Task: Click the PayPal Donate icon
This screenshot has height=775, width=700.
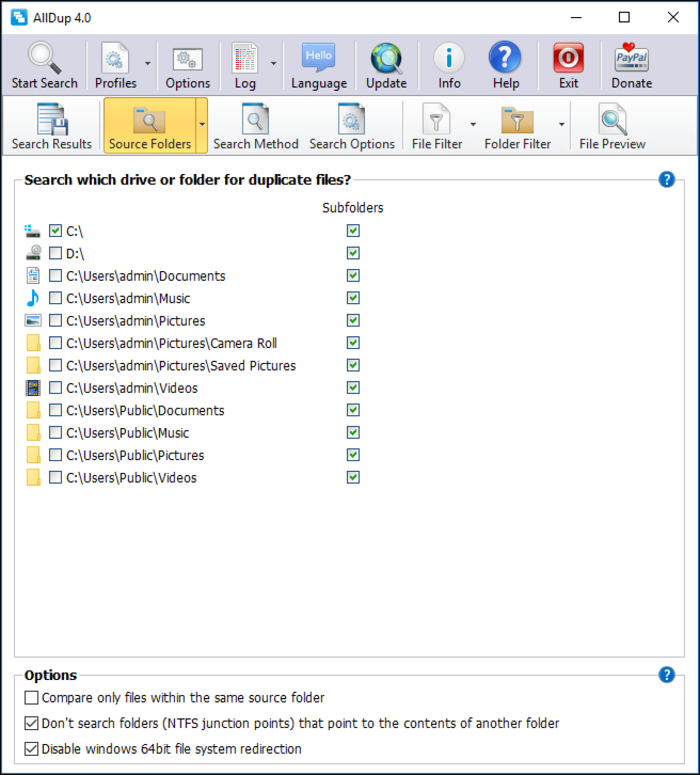Action: pyautogui.click(x=631, y=58)
